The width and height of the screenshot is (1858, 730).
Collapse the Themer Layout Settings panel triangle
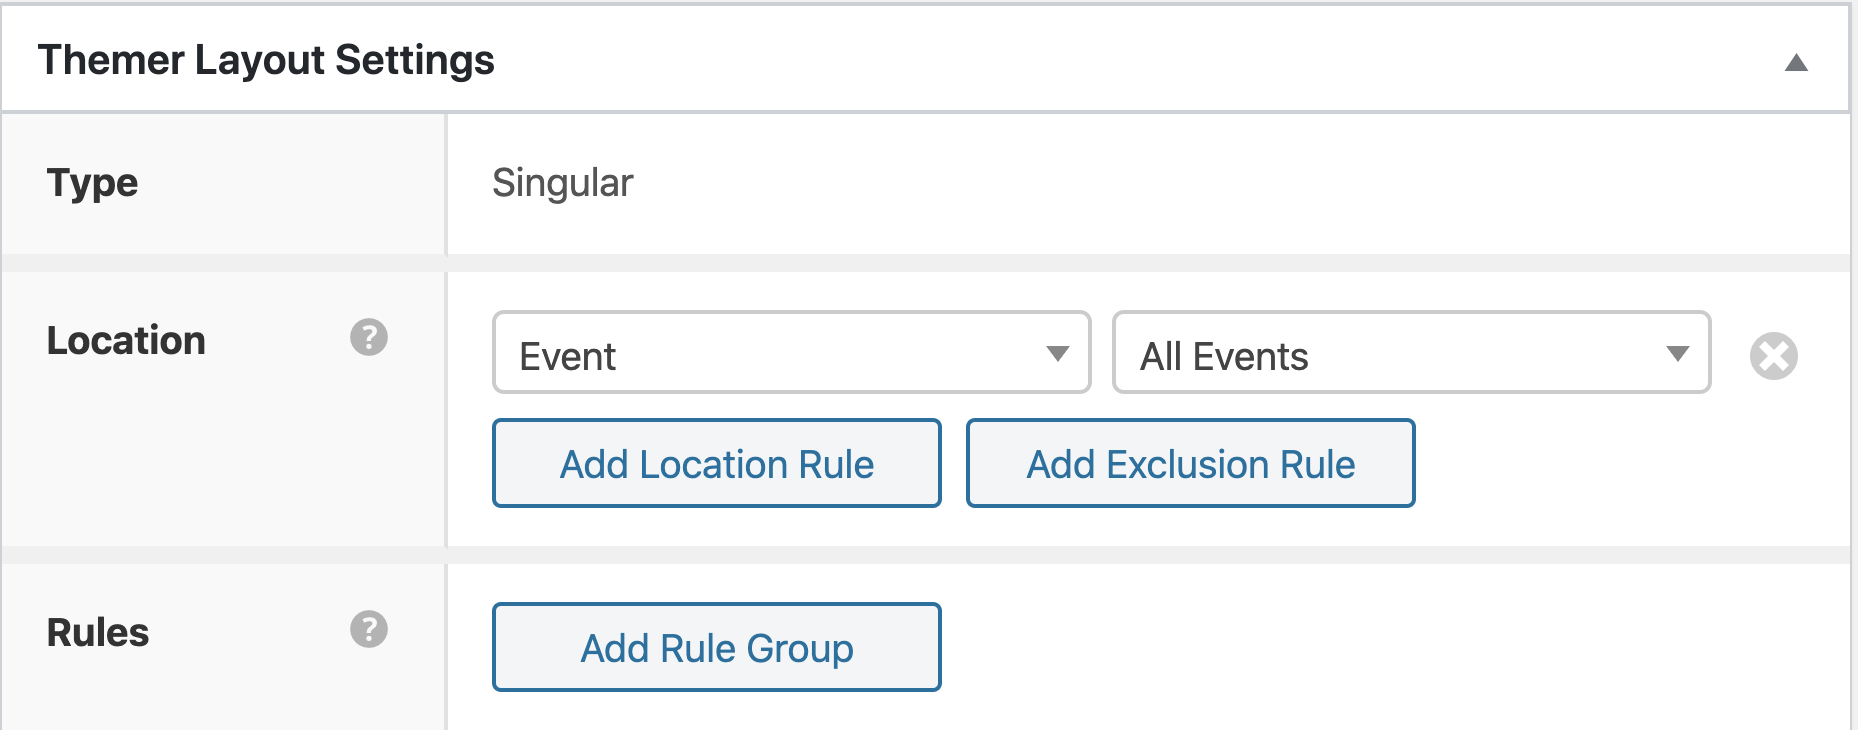tap(1796, 63)
